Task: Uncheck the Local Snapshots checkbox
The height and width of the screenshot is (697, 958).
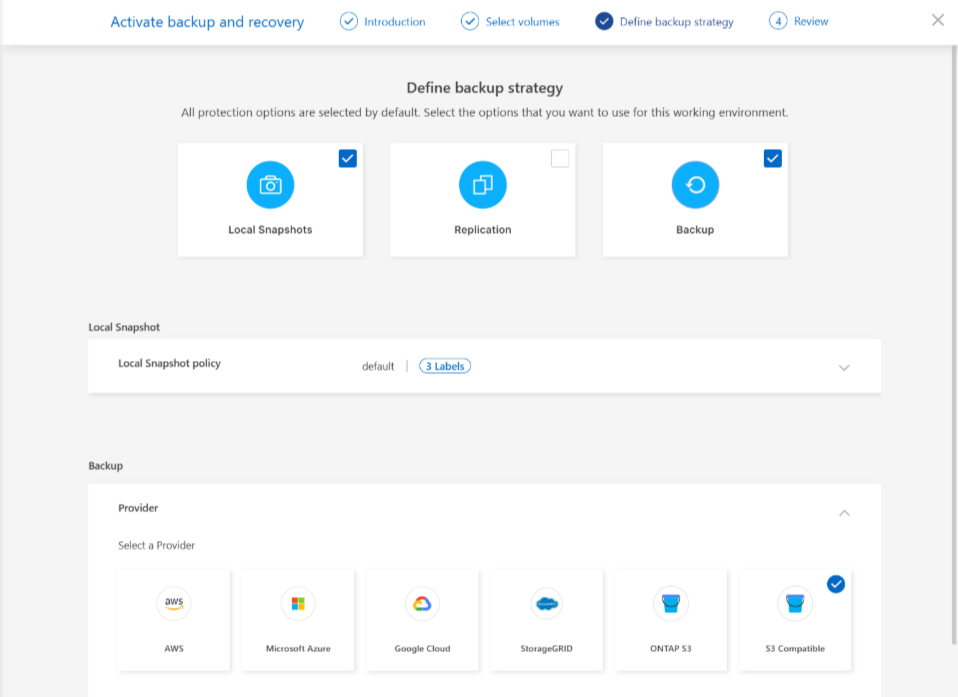Action: pos(347,158)
